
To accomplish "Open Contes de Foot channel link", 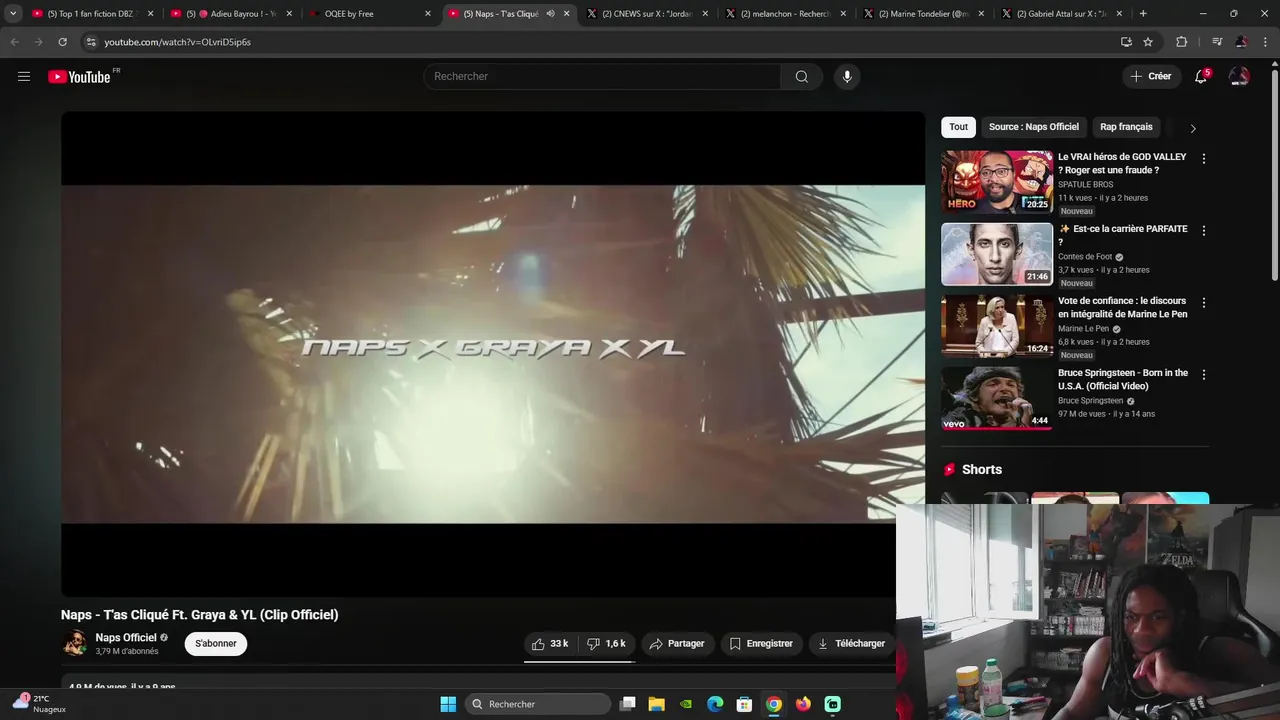I will pyautogui.click(x=1085, y=257).
